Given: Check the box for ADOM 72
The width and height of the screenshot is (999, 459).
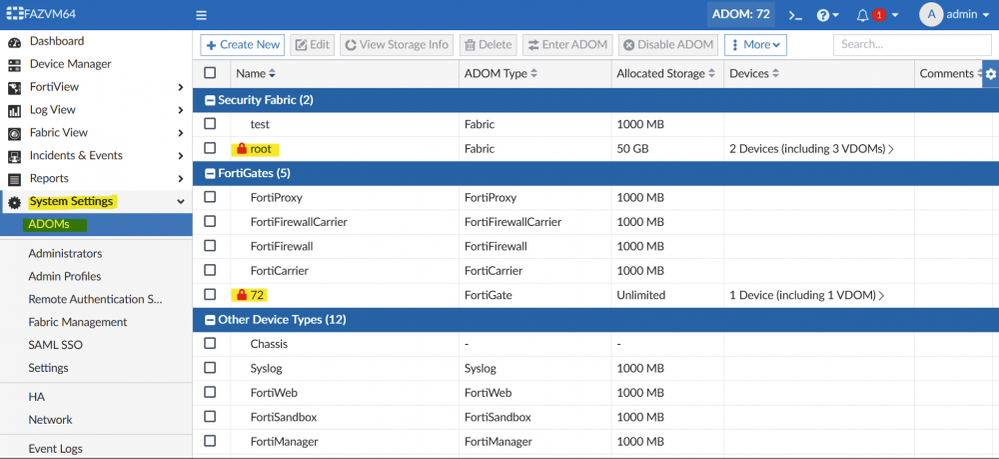Looking at the screenshot, I should point(210,294).
